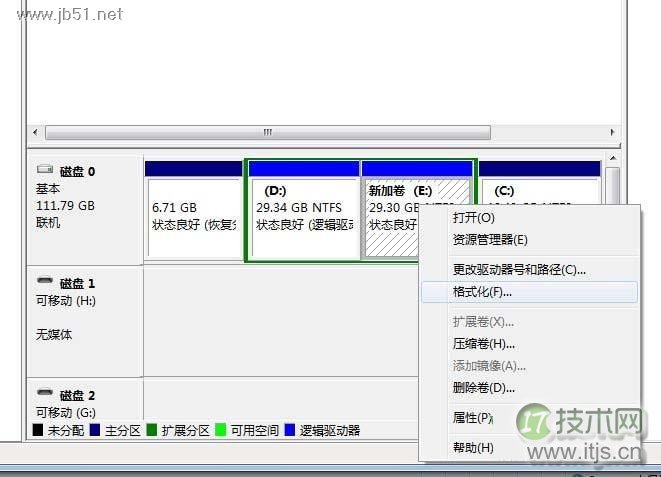Click the Disk 1 removable drive icon
Screen dimensions: 661x477
45,280
